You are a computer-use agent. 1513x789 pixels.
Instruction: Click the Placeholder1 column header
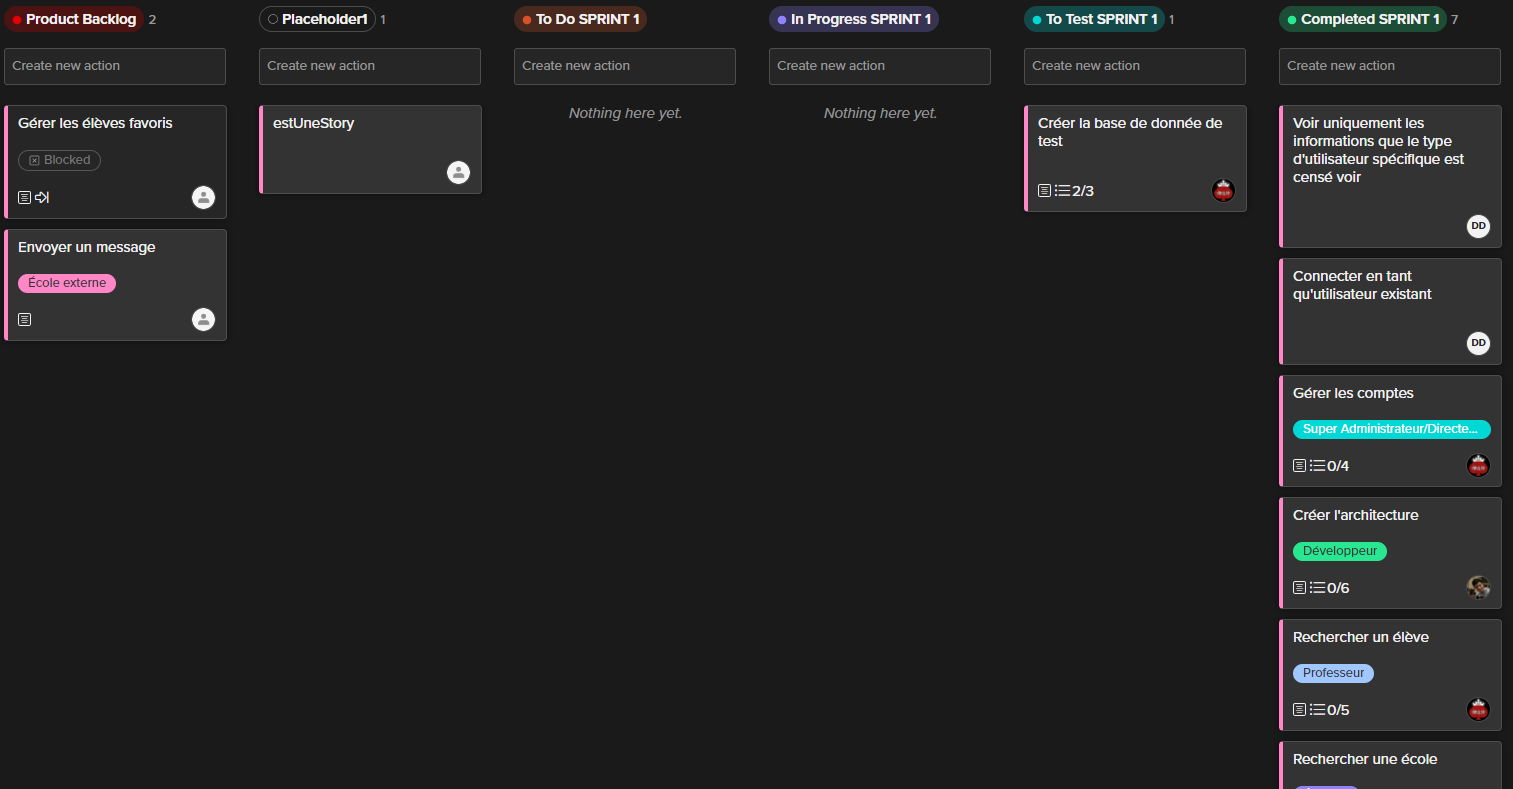tap(317, 19)
